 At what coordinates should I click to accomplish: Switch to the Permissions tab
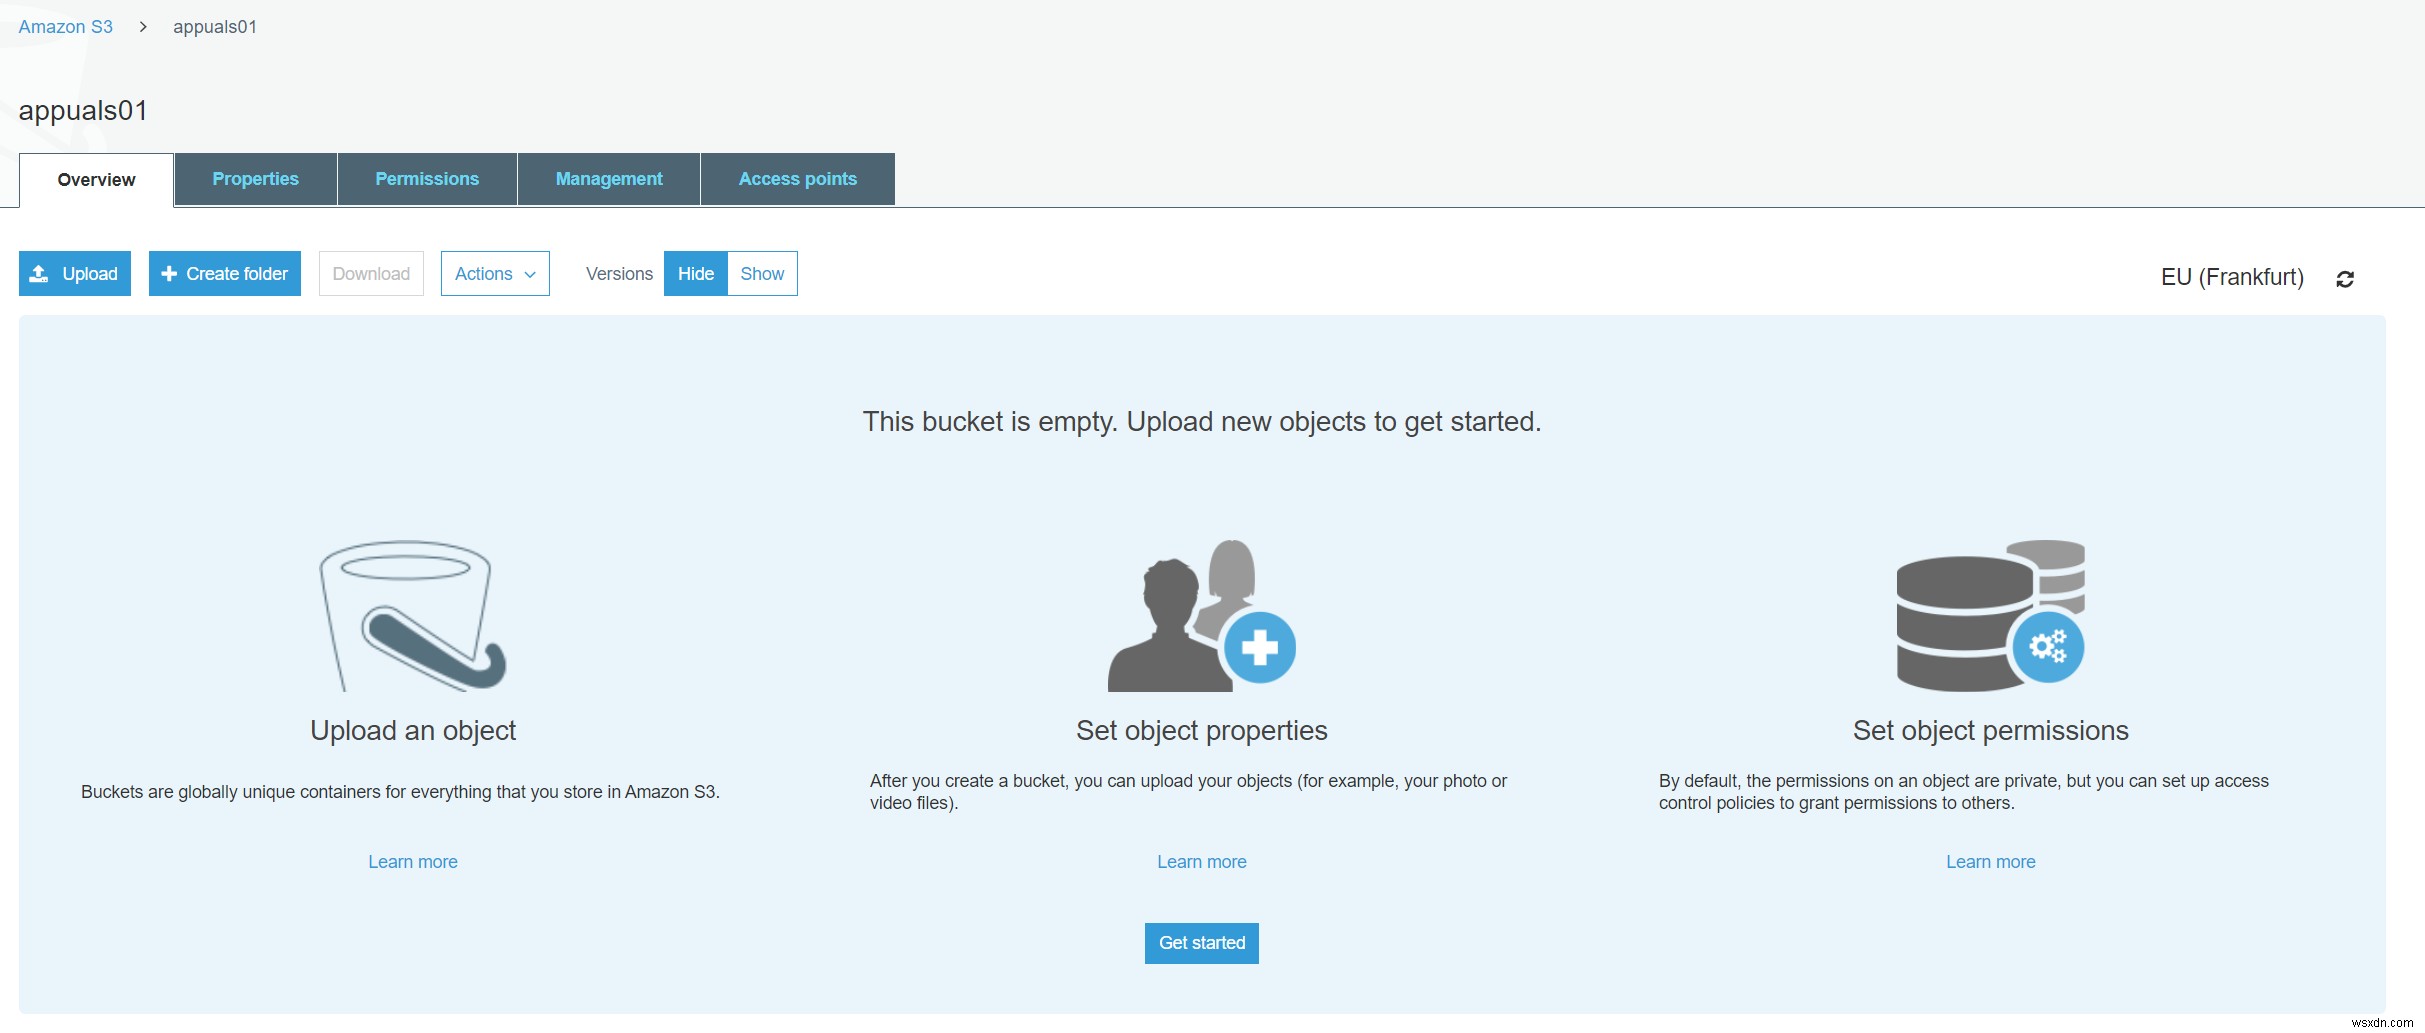click(x=427, y=178)
